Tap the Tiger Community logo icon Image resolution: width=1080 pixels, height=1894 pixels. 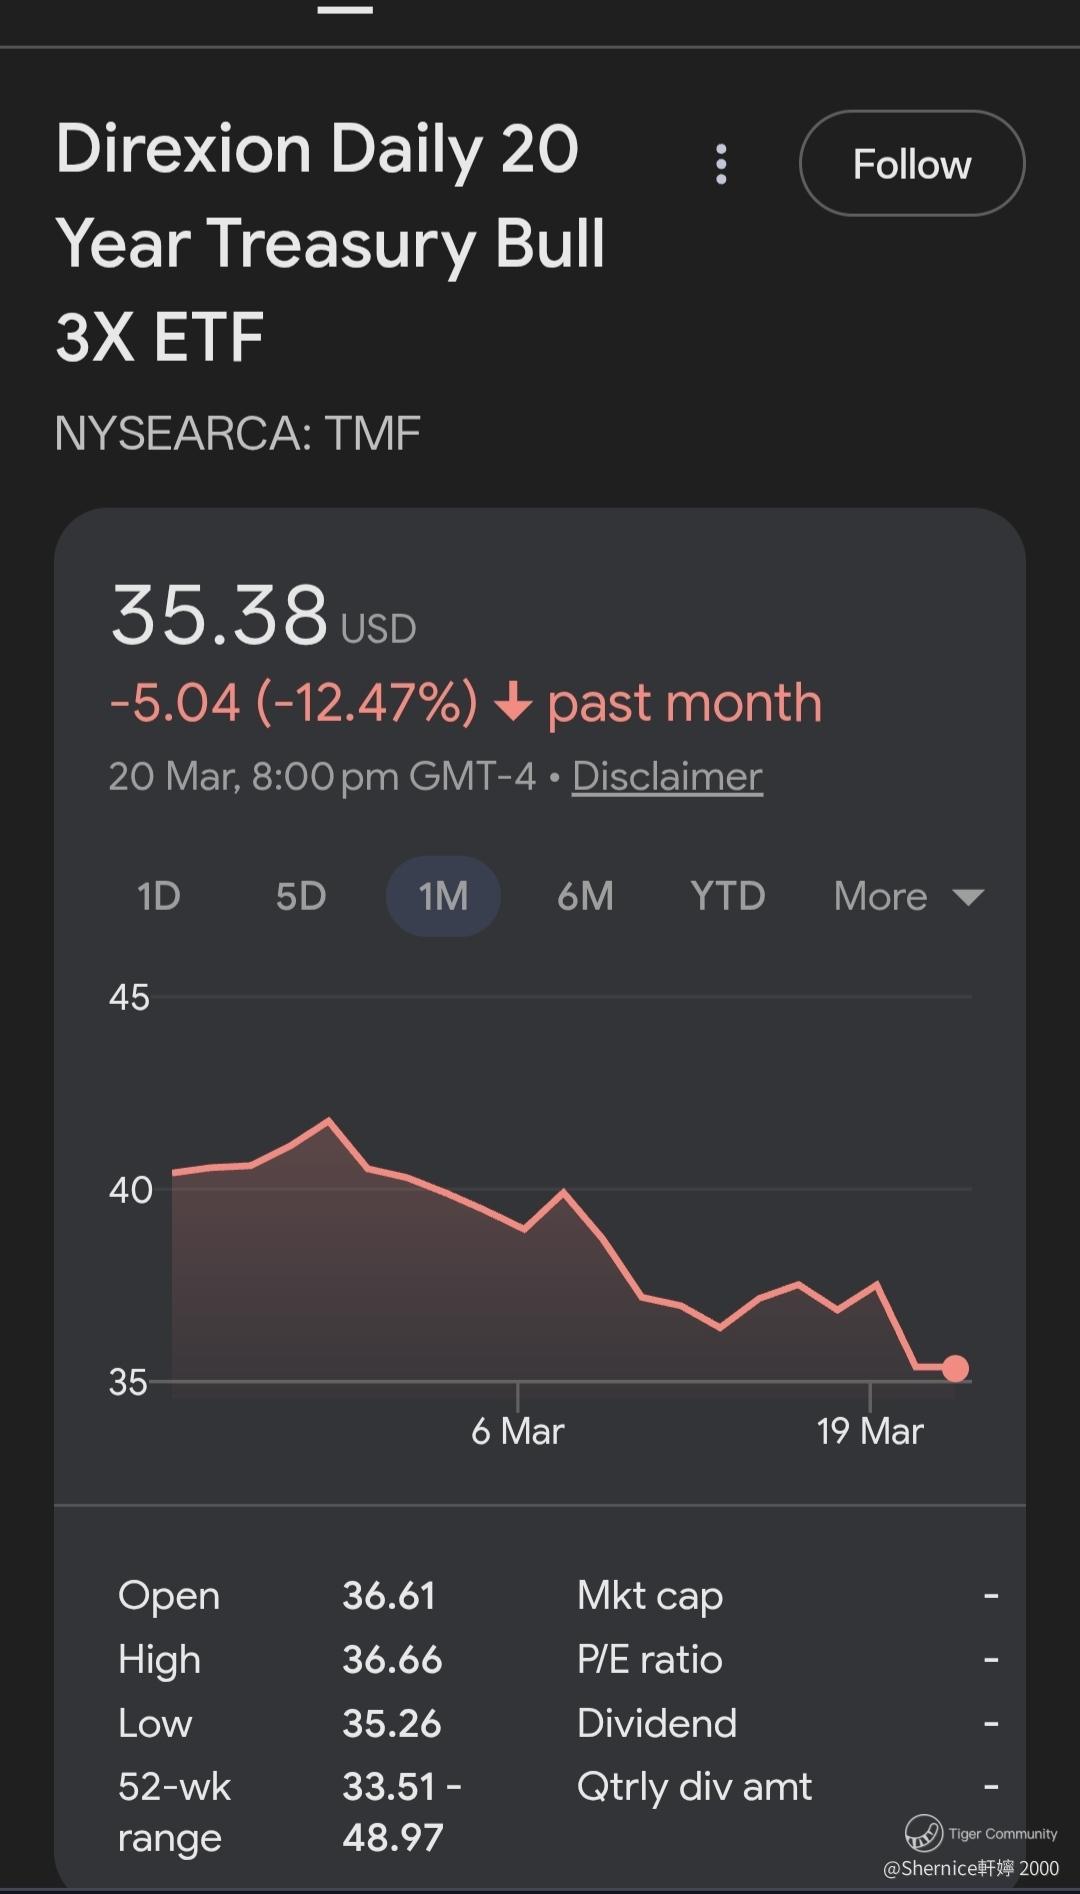pyautogui.click(x=923, y=1833)
